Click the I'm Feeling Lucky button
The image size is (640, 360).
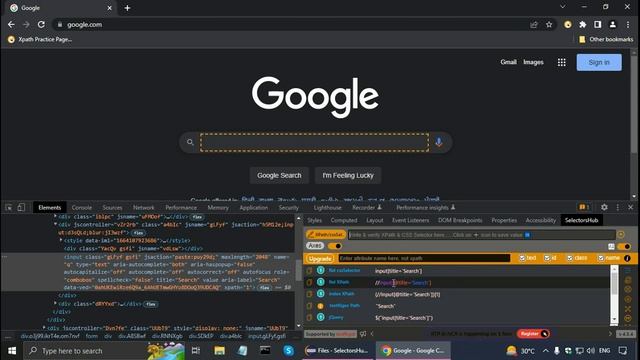tap(348, 175)
